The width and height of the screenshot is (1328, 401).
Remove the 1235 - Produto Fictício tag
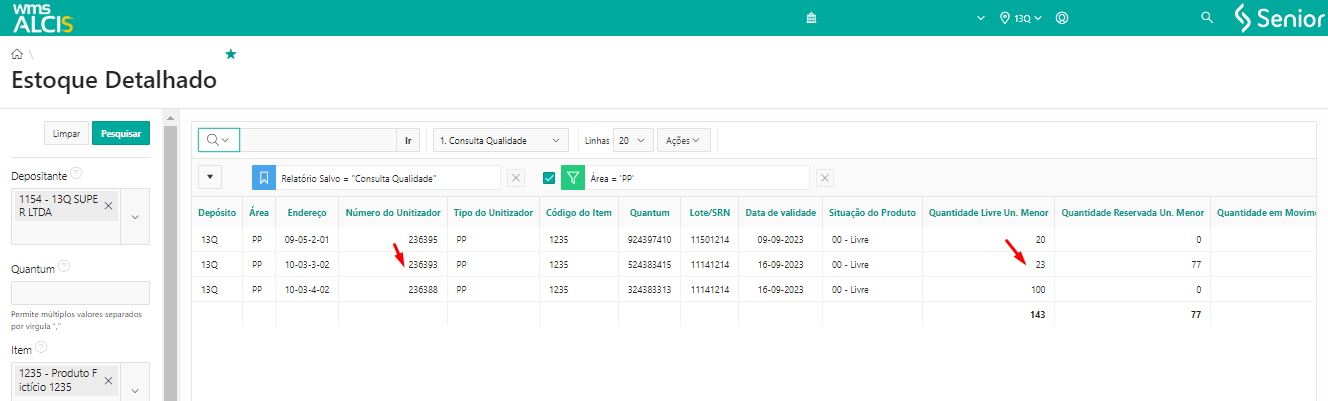pyautogui.click(x=108, y=381)
